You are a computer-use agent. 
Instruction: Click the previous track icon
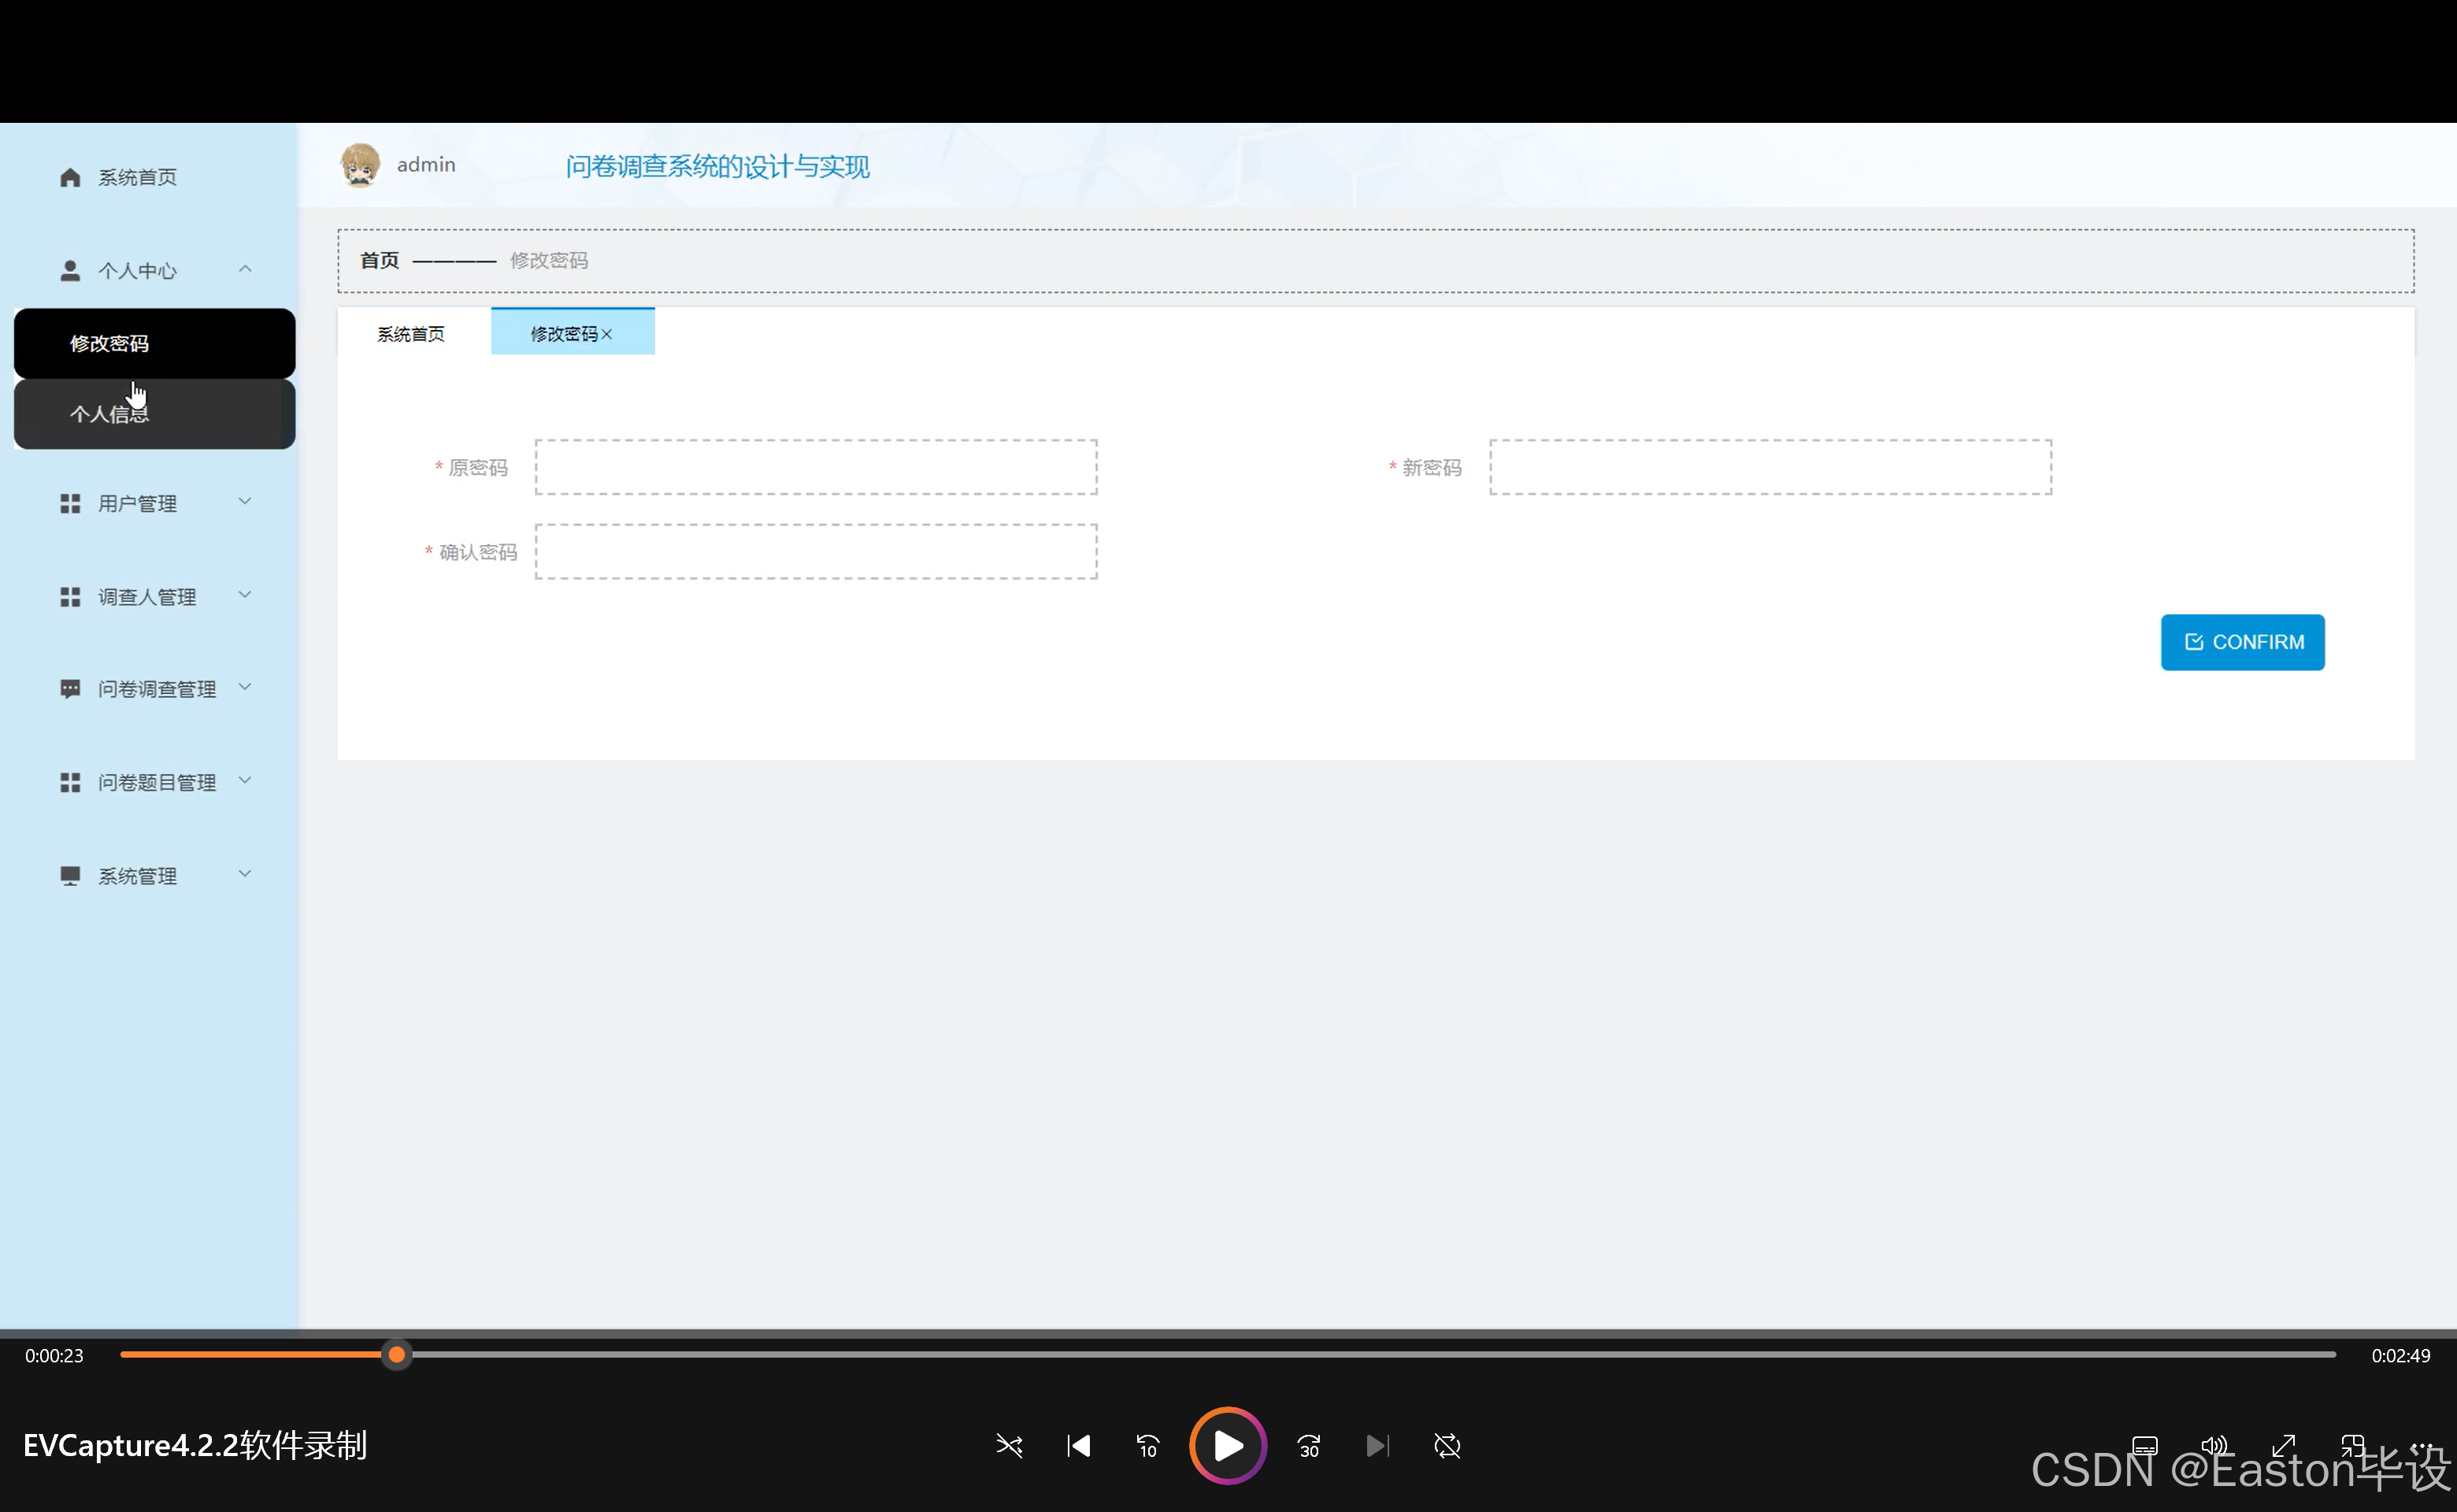[1078, 1446]
